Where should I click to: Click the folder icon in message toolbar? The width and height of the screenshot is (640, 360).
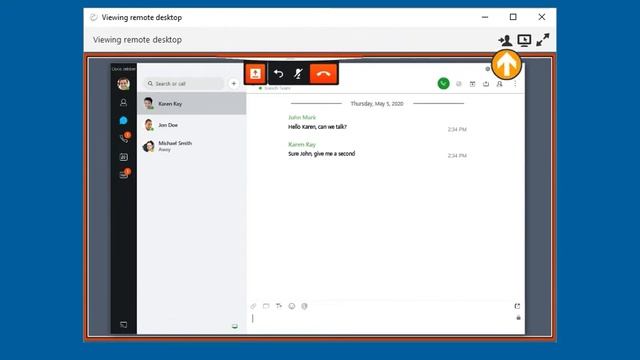(266, 306)
